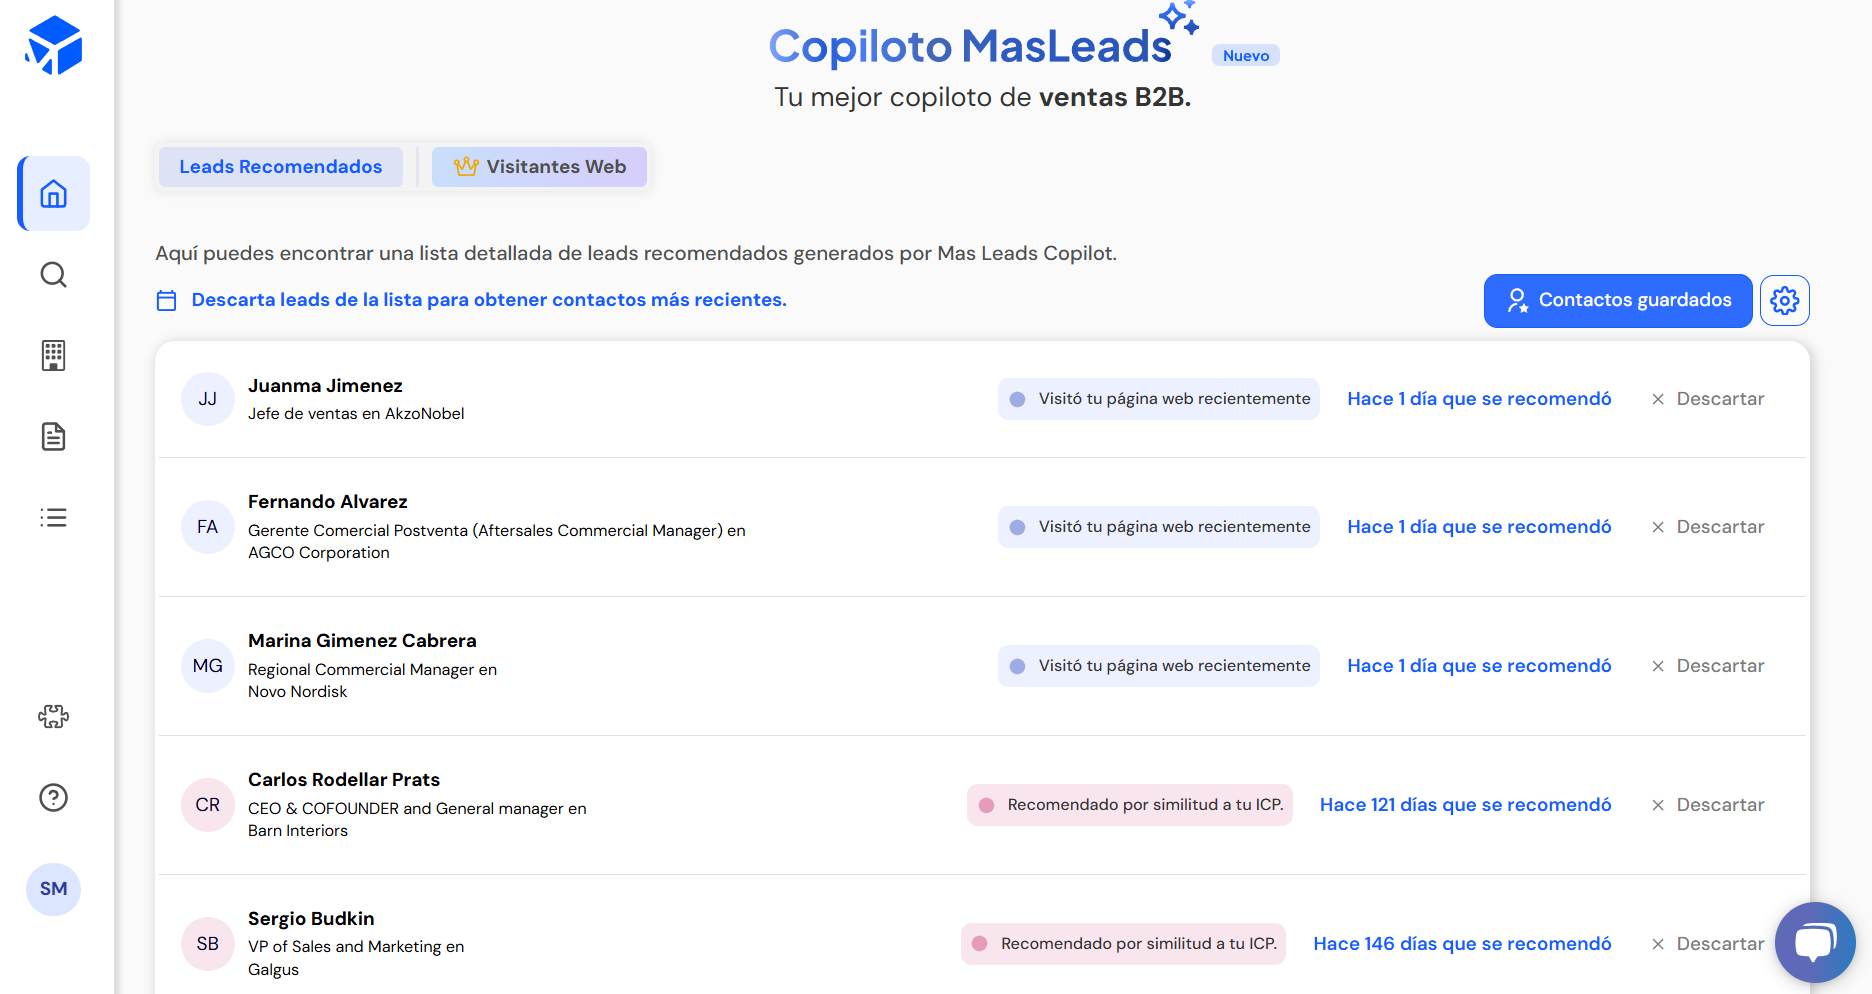Open Copilot settings gear icon
1872x994 pixels.
click(1785, 300)
